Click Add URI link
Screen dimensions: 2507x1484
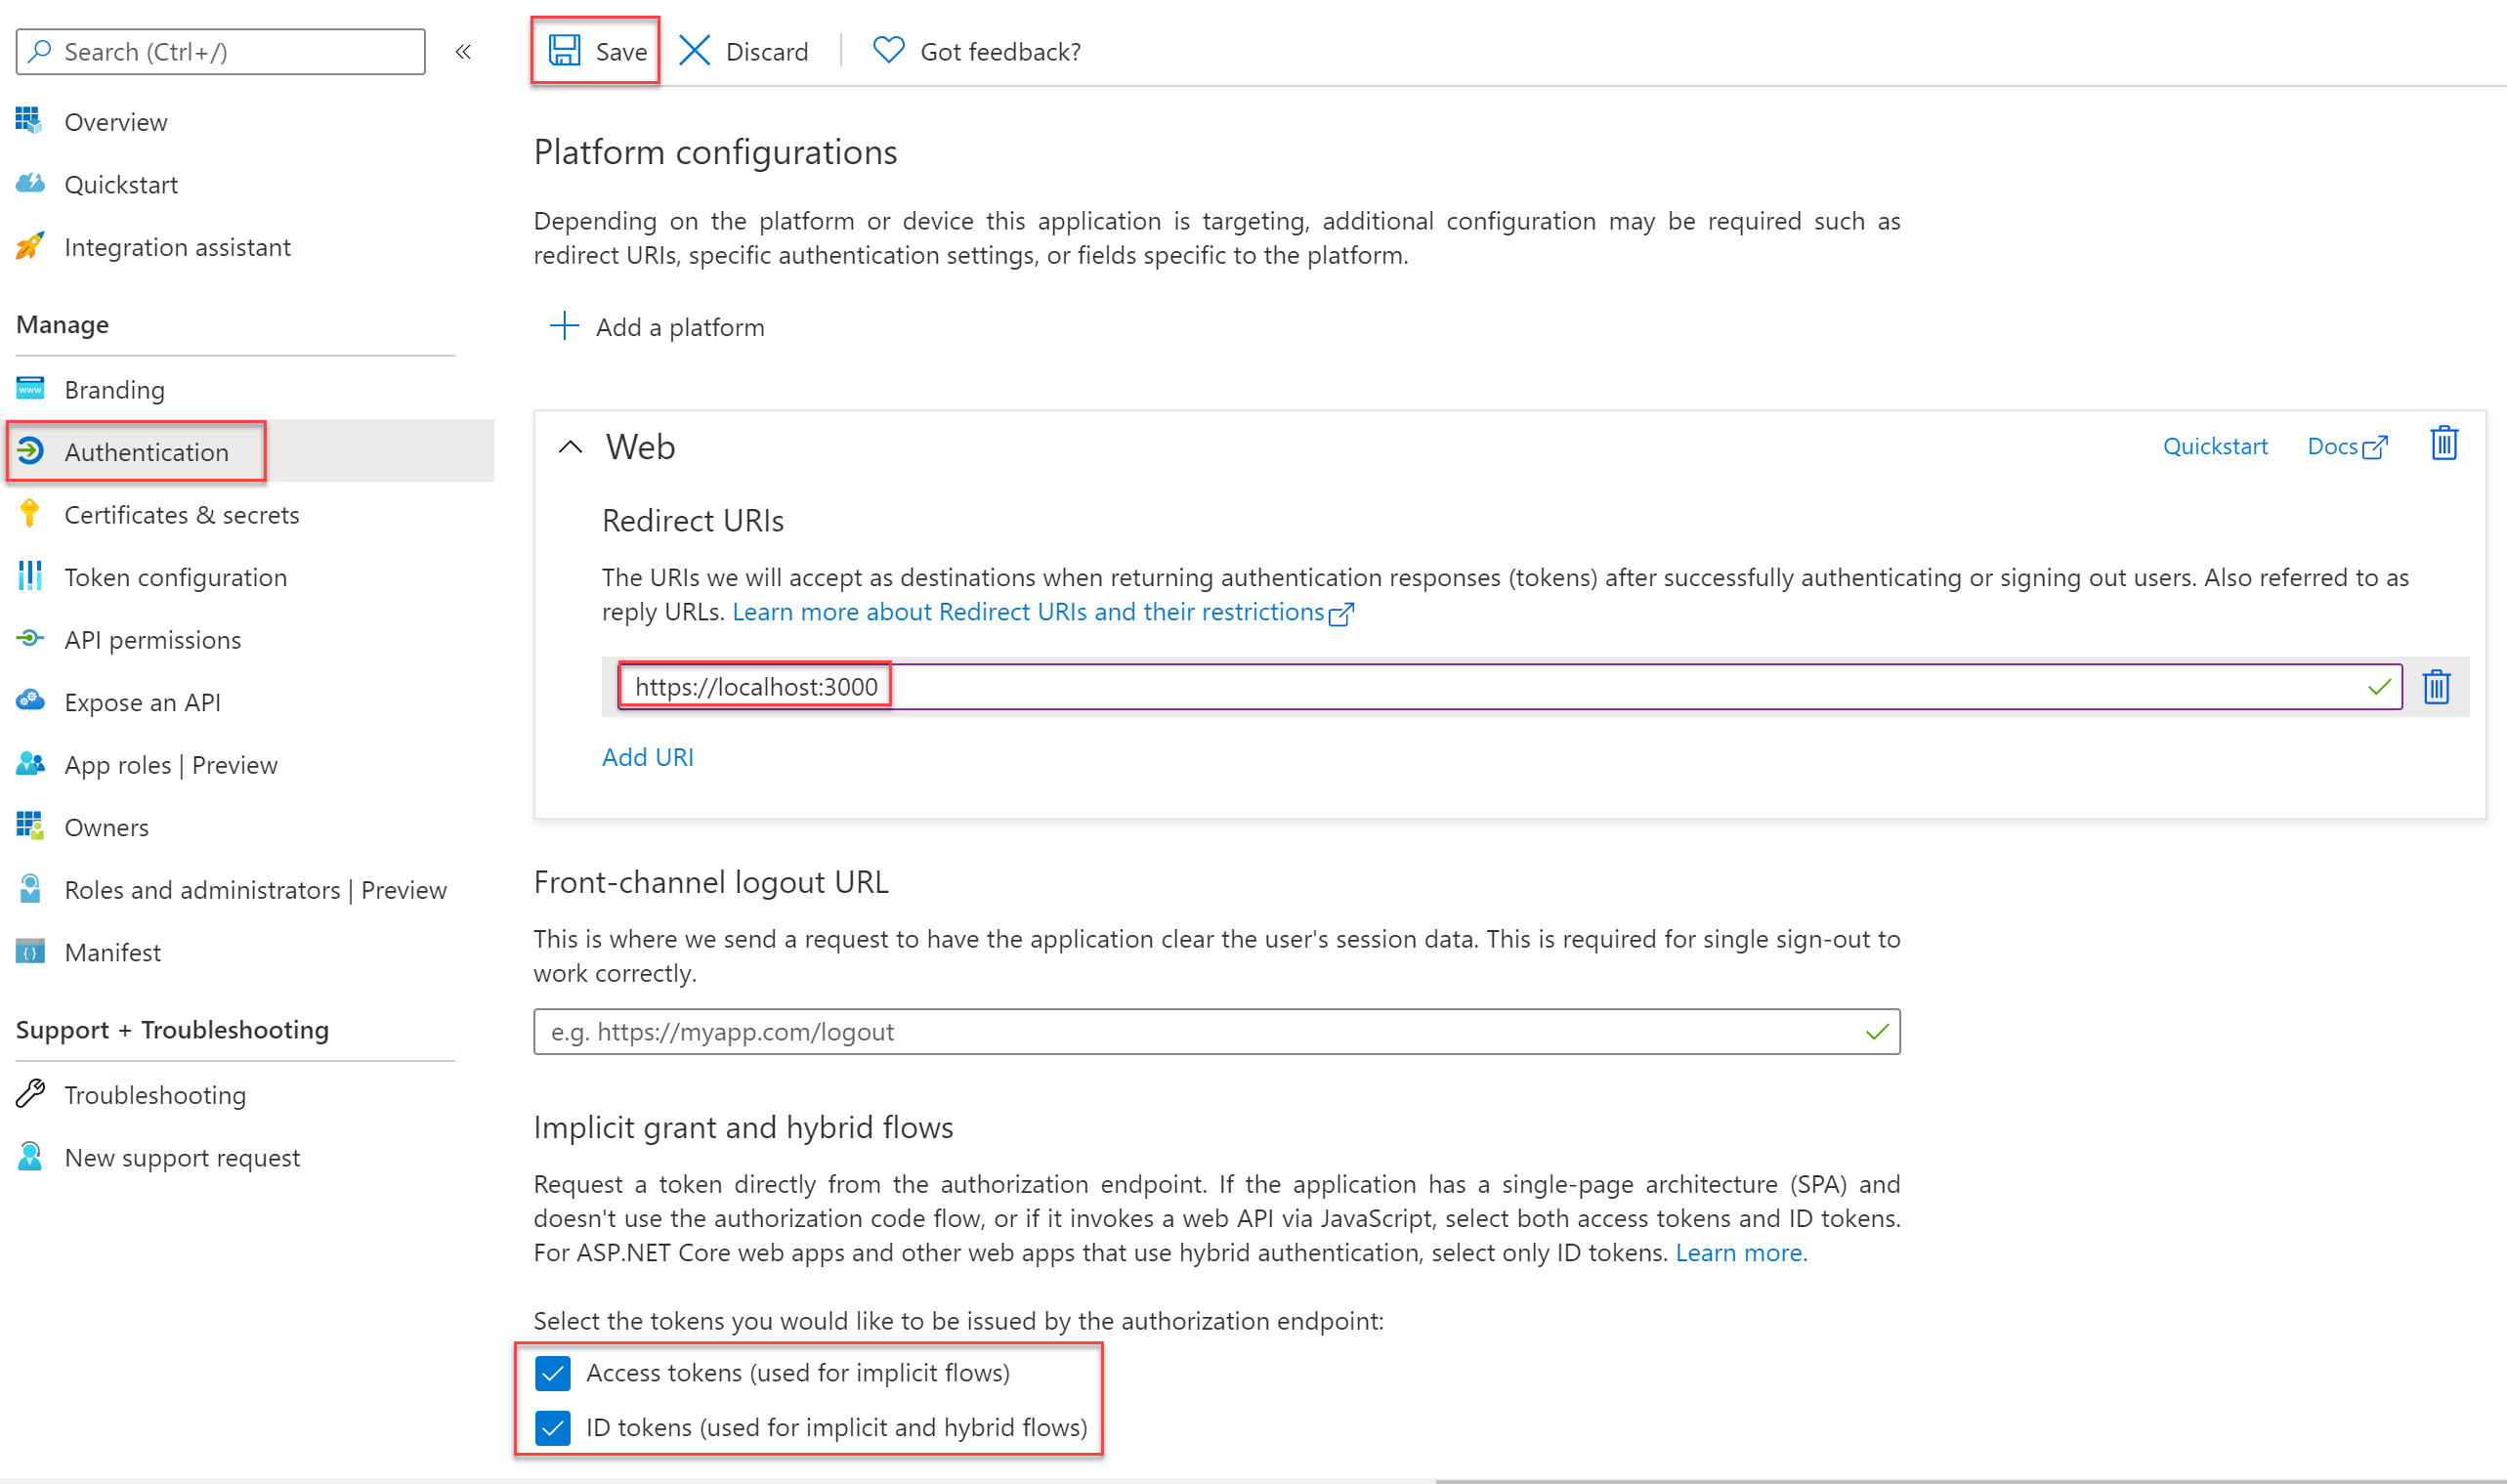point(647,756)
